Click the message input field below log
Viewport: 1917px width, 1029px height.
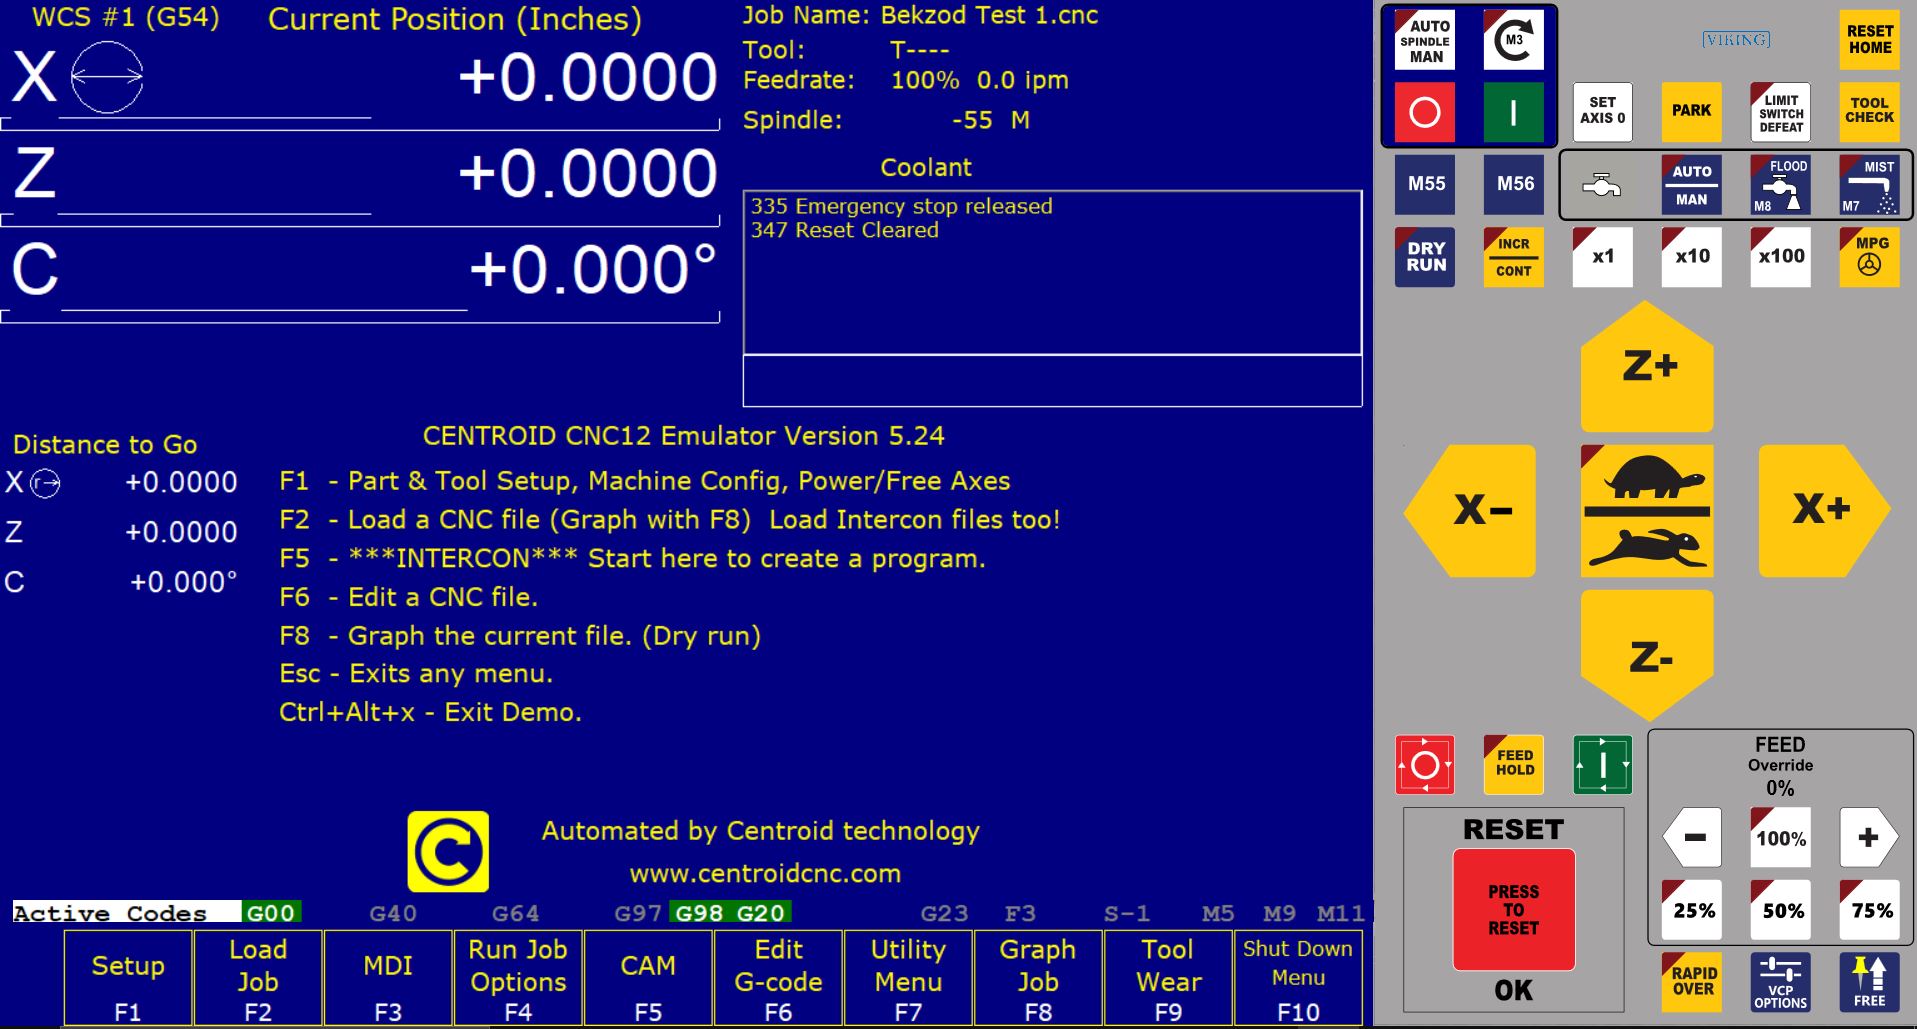pos(1052,381)
